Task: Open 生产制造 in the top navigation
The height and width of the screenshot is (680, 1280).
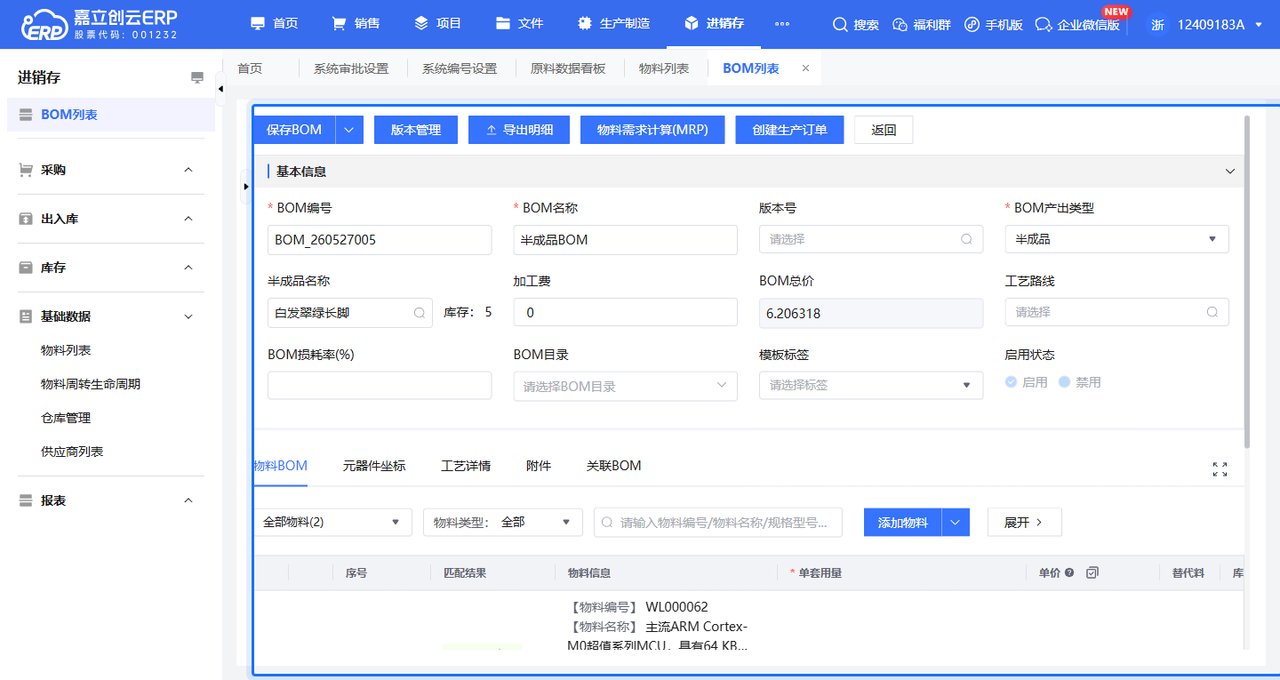Action: click(x=614, y=24)
